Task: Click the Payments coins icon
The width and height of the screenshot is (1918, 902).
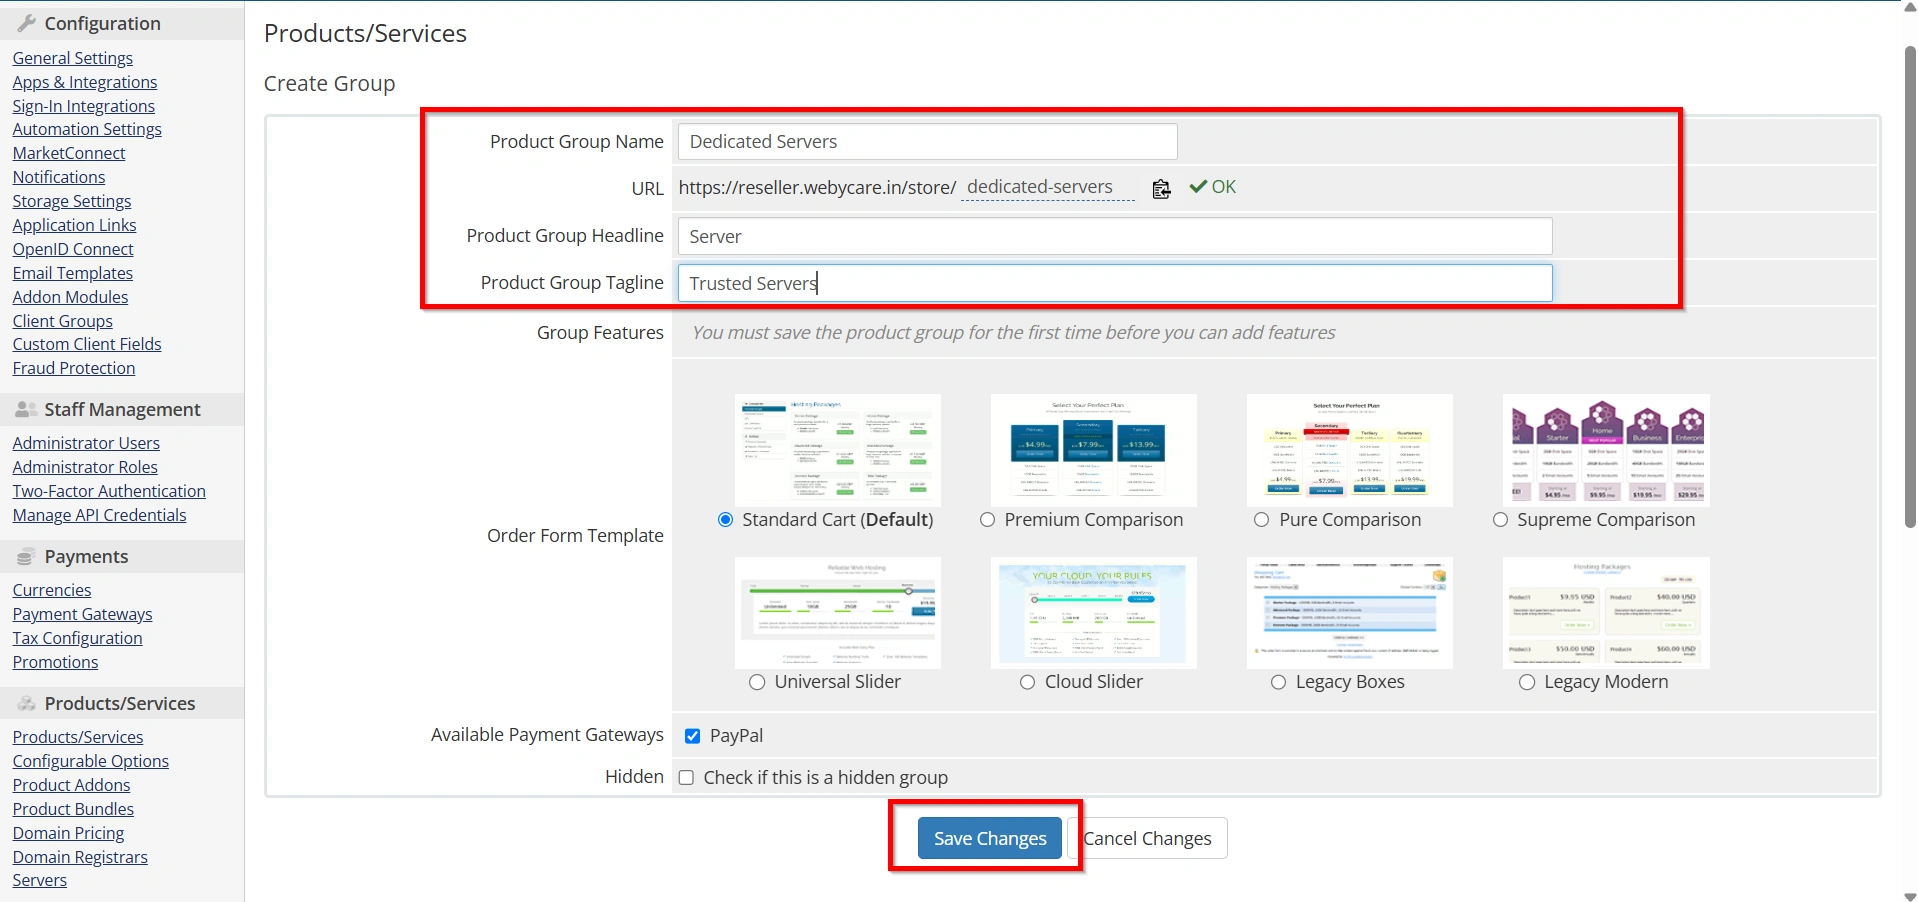Action: [26, 557]
